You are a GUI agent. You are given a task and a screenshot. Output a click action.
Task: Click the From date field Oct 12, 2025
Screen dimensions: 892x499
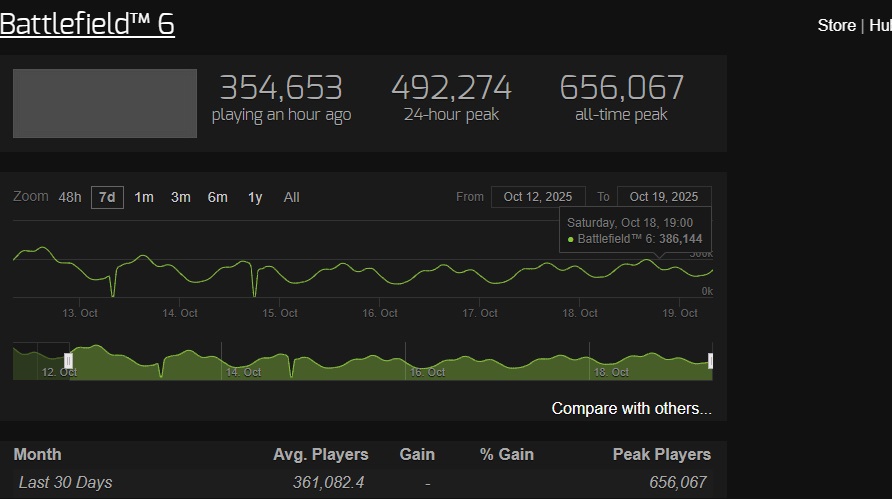coord(538,197)
